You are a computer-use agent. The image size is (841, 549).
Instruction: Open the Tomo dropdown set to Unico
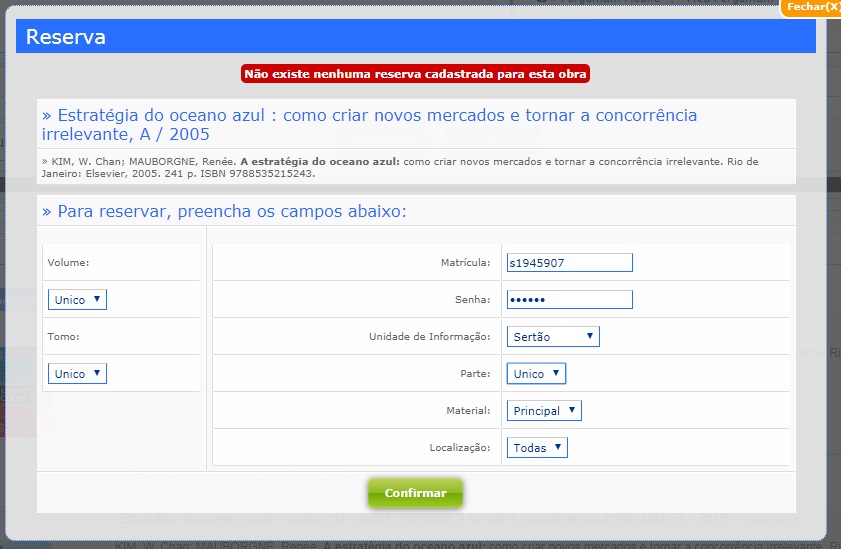point(77,373)
